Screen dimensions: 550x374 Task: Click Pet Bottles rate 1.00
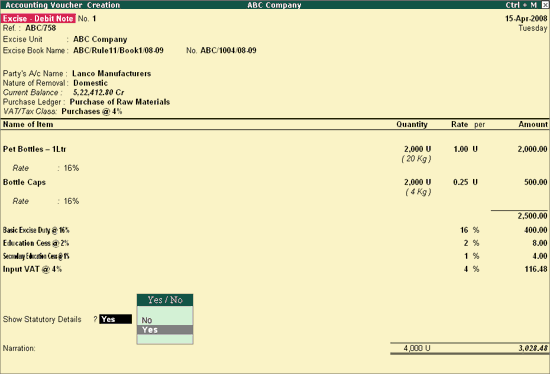(x=461, y=149)
